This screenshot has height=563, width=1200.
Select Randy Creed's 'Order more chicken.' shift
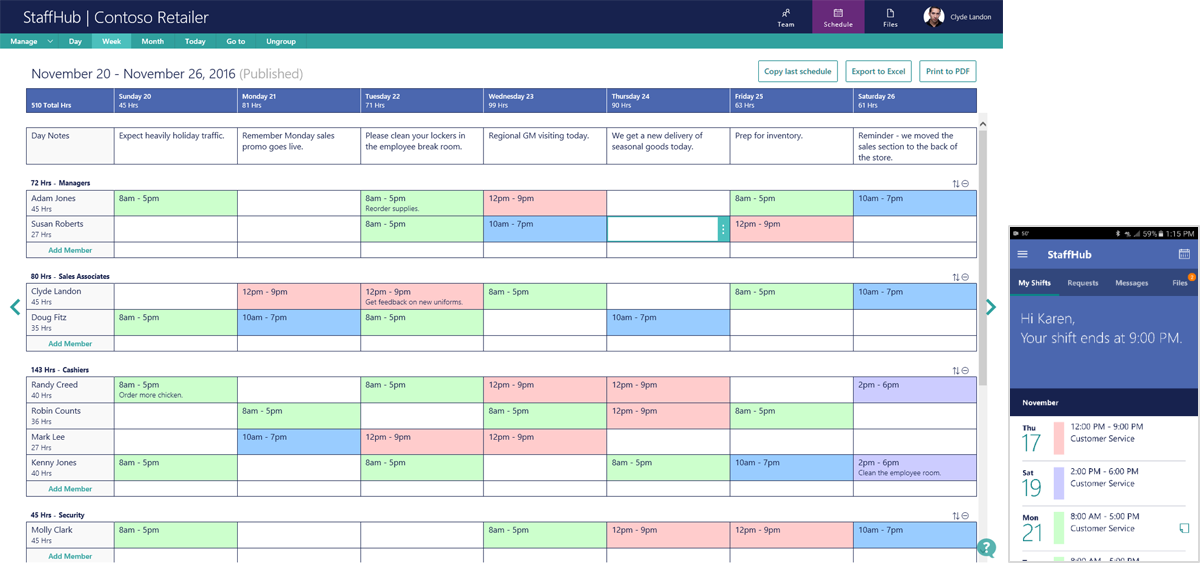click(x=176, y=389)
